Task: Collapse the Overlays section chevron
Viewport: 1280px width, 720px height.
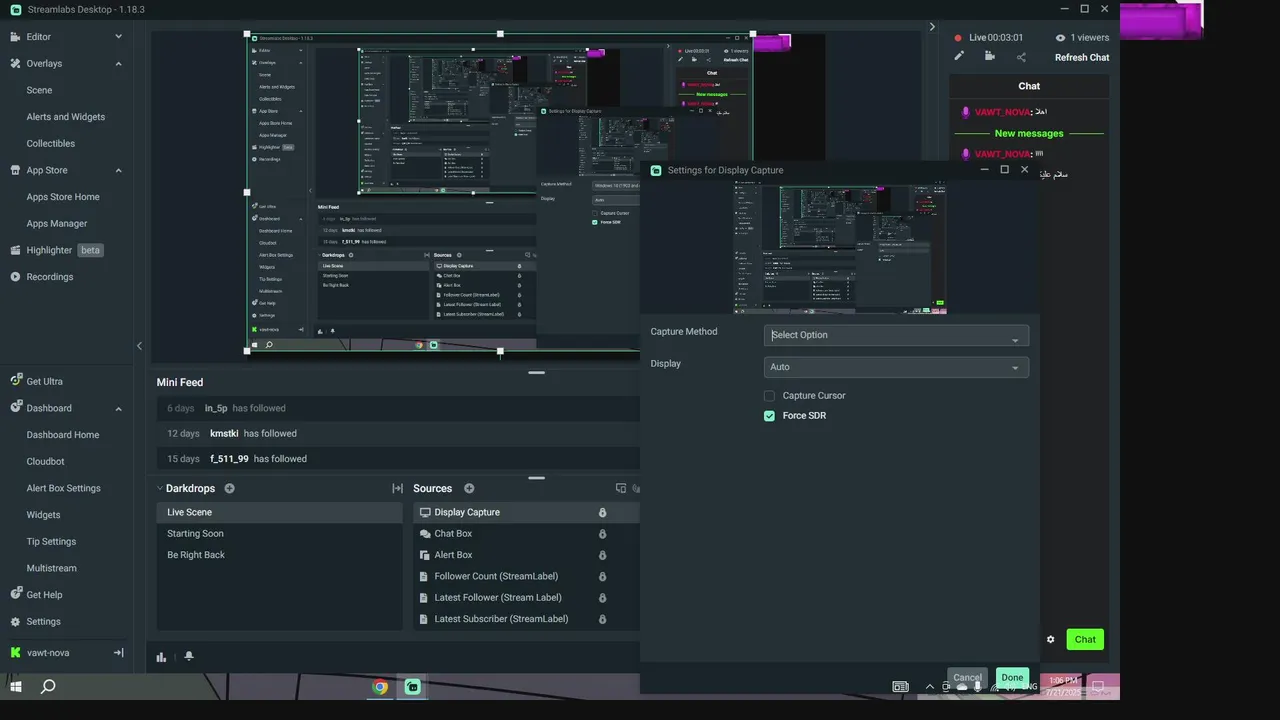Action: (118, 64)
